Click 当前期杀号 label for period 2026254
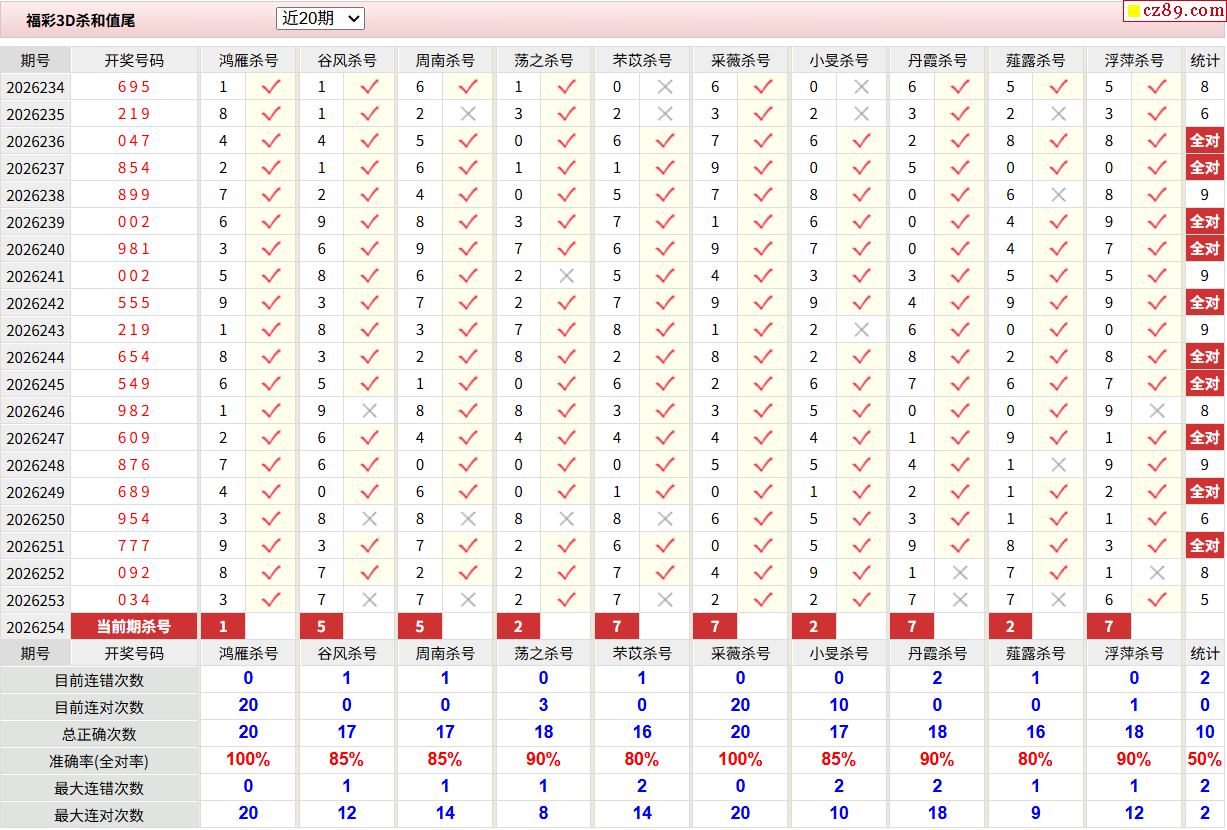This screenshot has height=830, width=1227. (134, 626)
